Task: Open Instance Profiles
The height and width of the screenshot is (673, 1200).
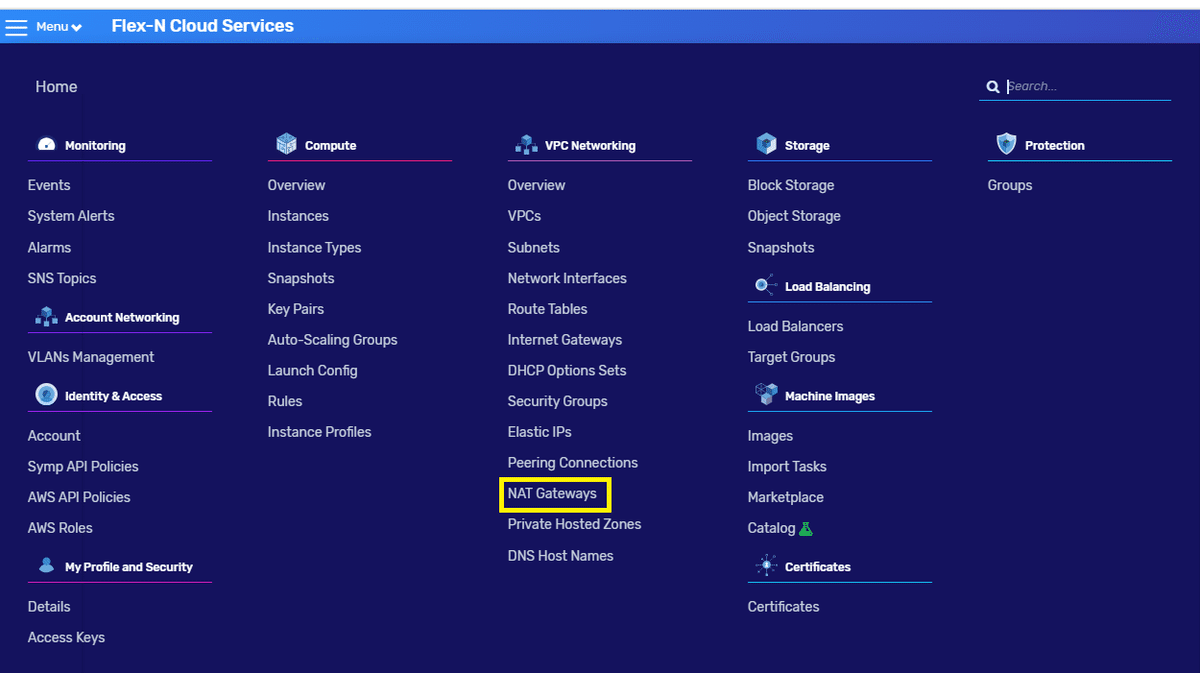Action: [x=319, y=432]
